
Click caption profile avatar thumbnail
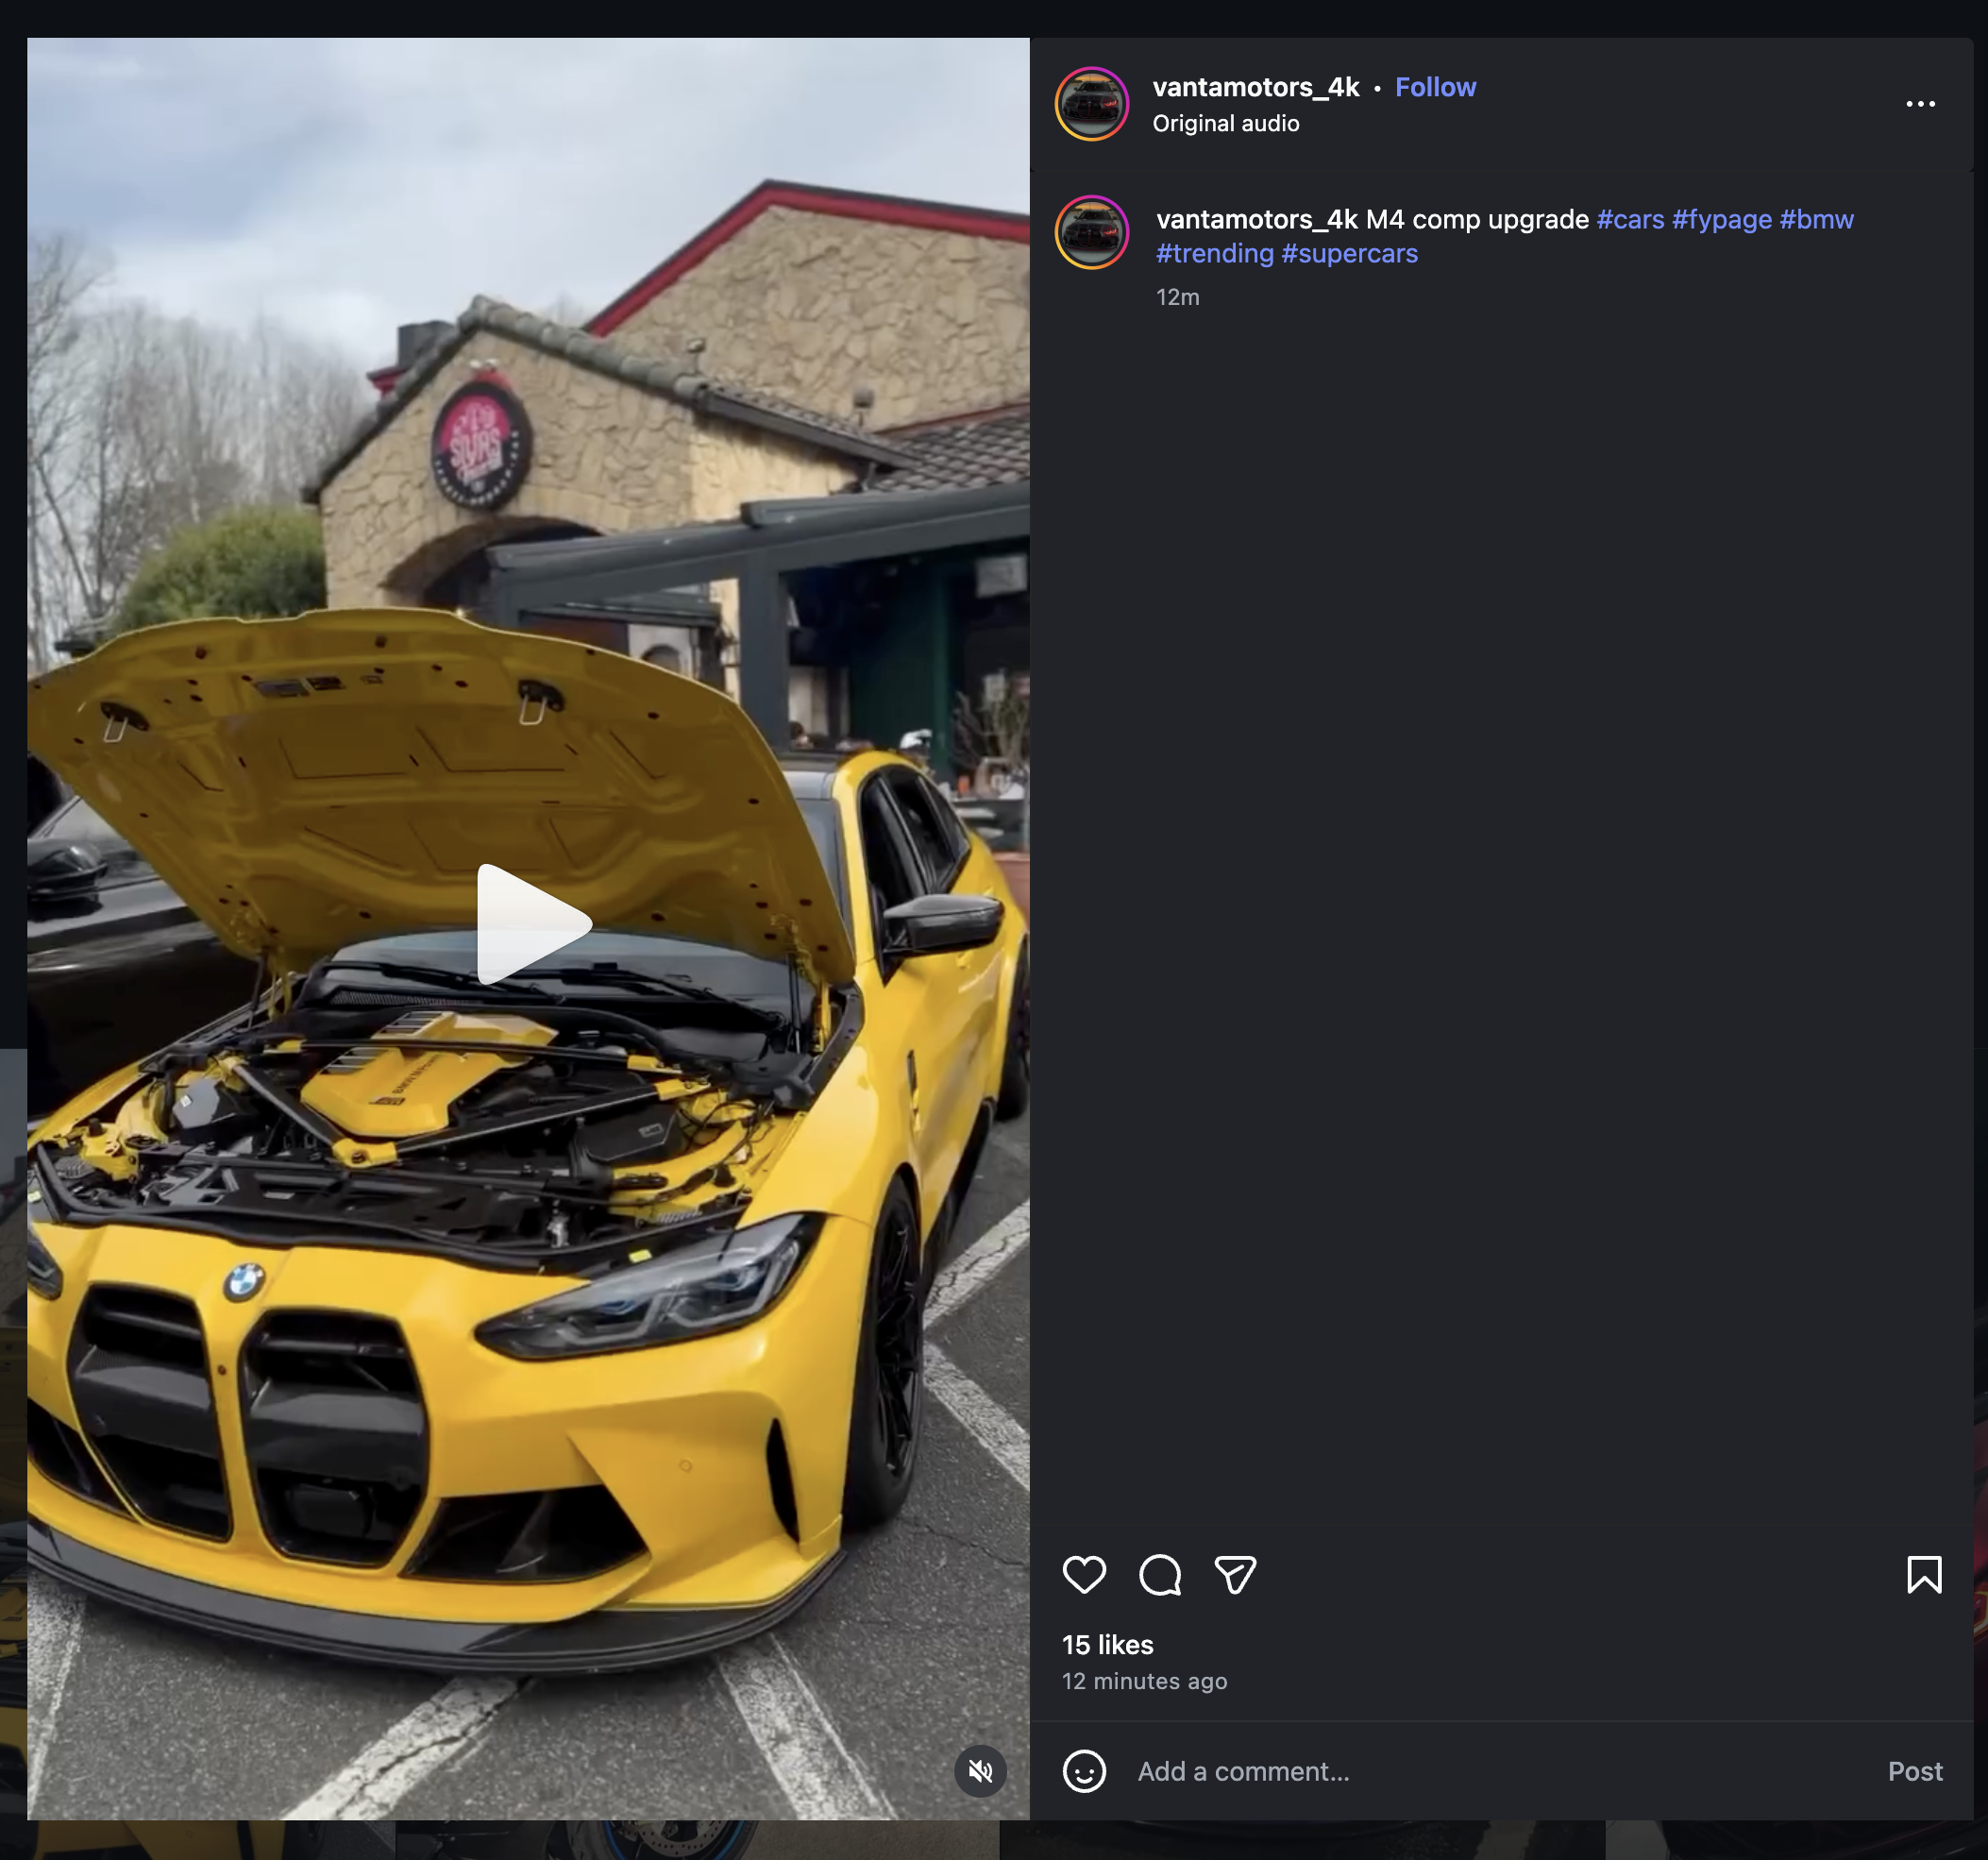1092,232
